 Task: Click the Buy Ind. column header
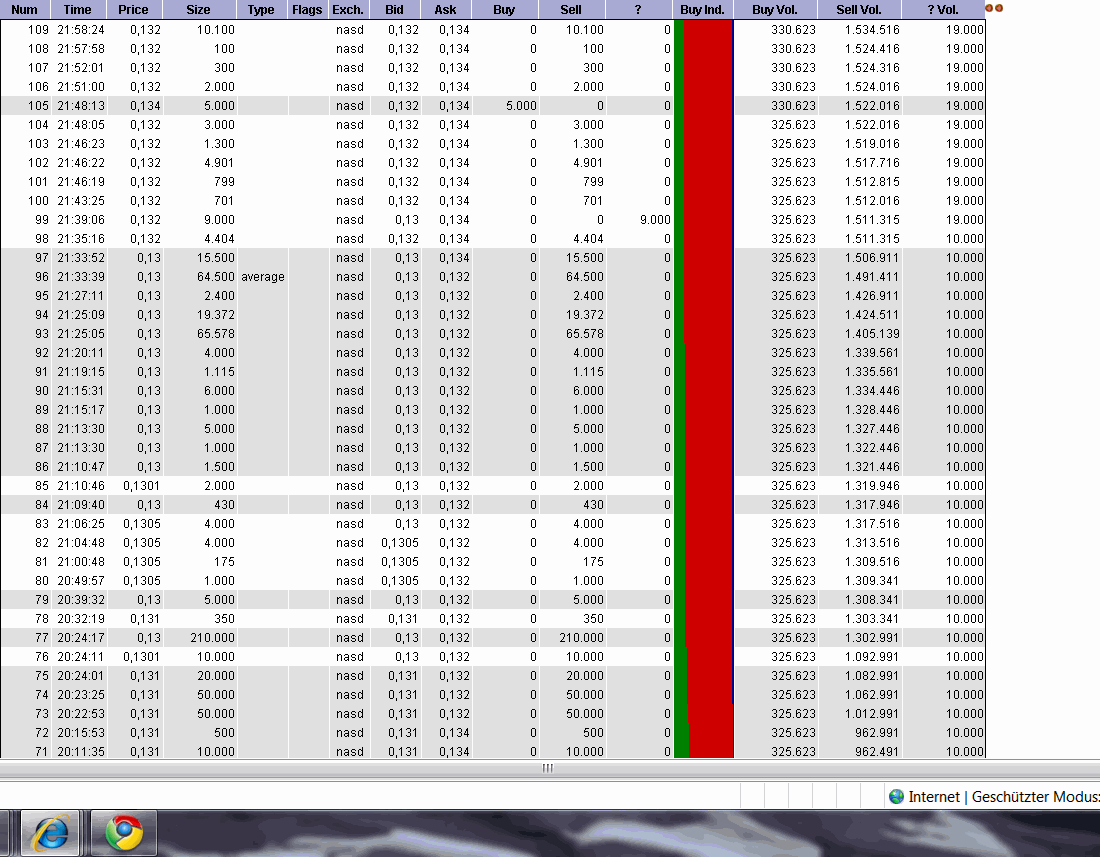tap(702, 10)
